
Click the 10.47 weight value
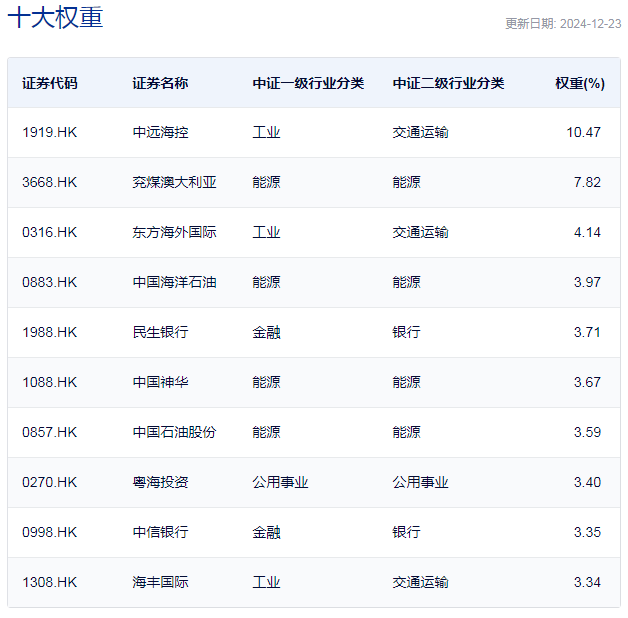[583, 132]
